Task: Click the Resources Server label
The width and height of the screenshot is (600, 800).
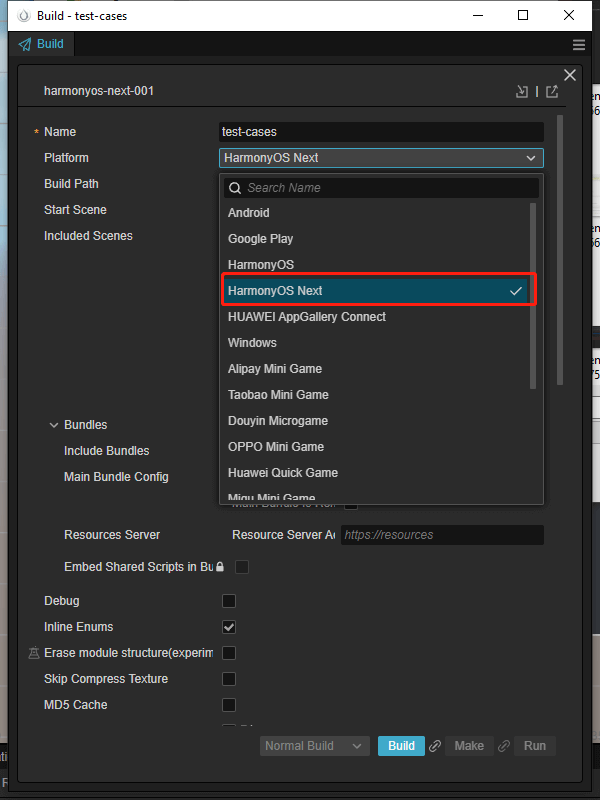Action: (x=112, y=535)
